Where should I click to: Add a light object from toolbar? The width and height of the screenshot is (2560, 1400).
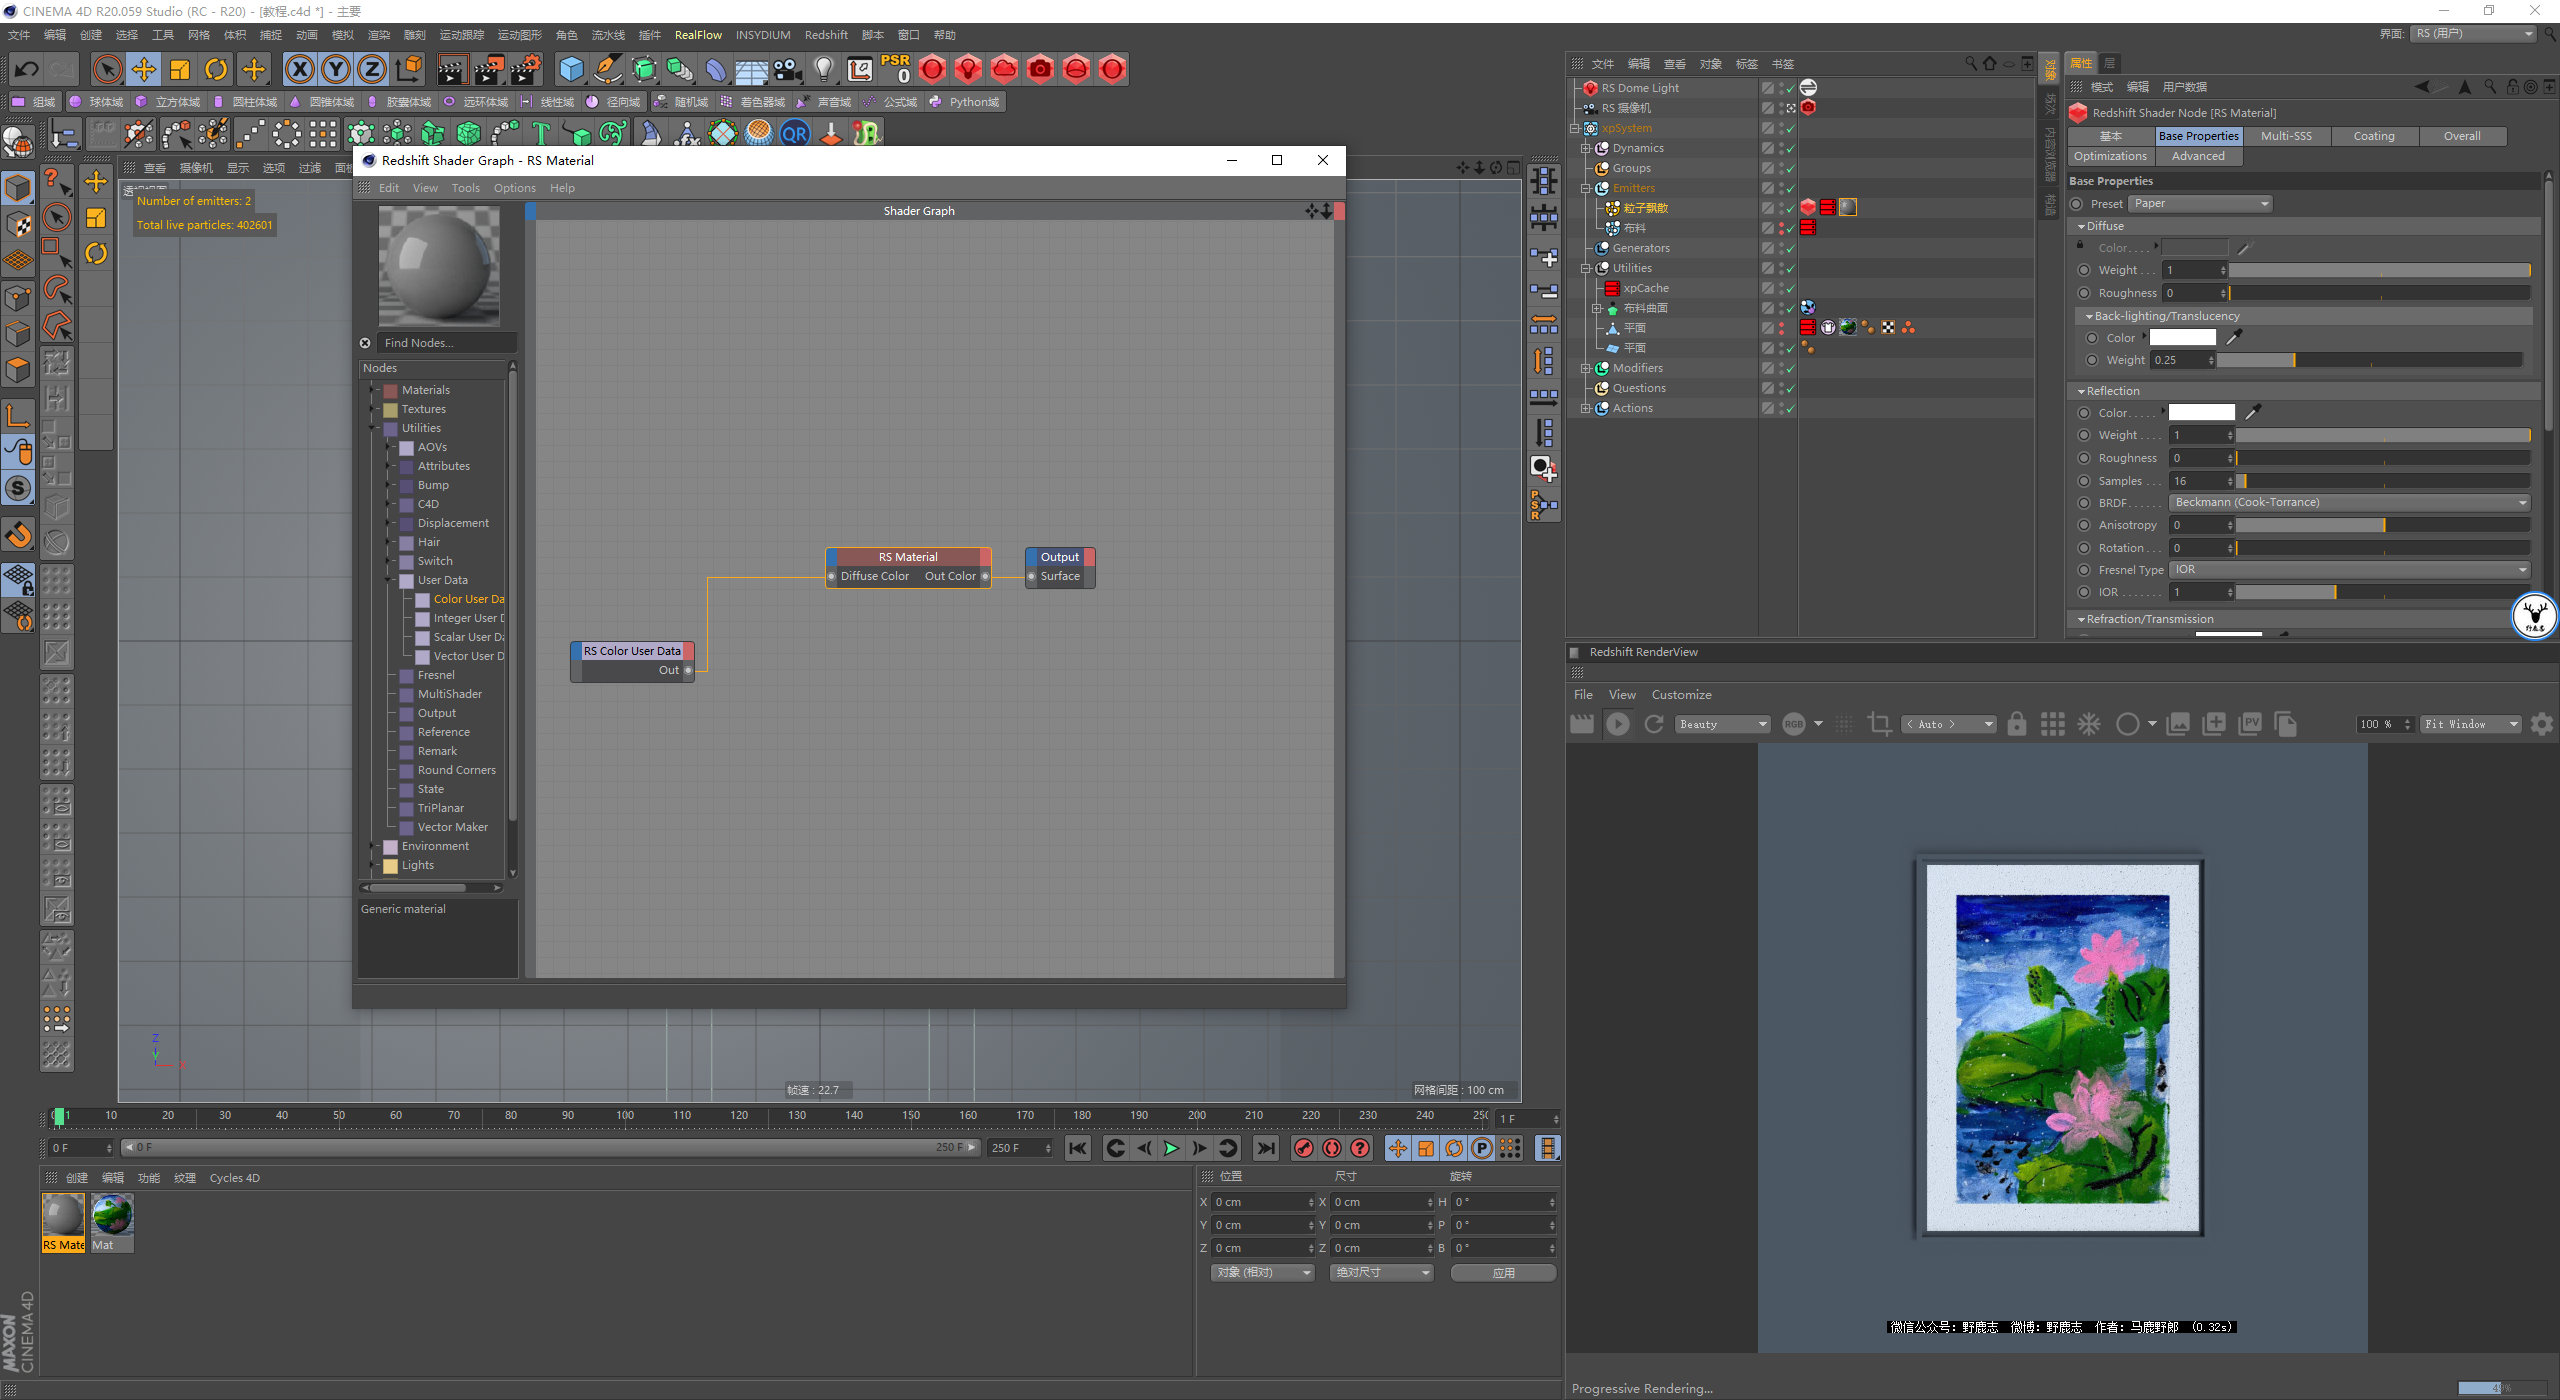click(823, 69)
